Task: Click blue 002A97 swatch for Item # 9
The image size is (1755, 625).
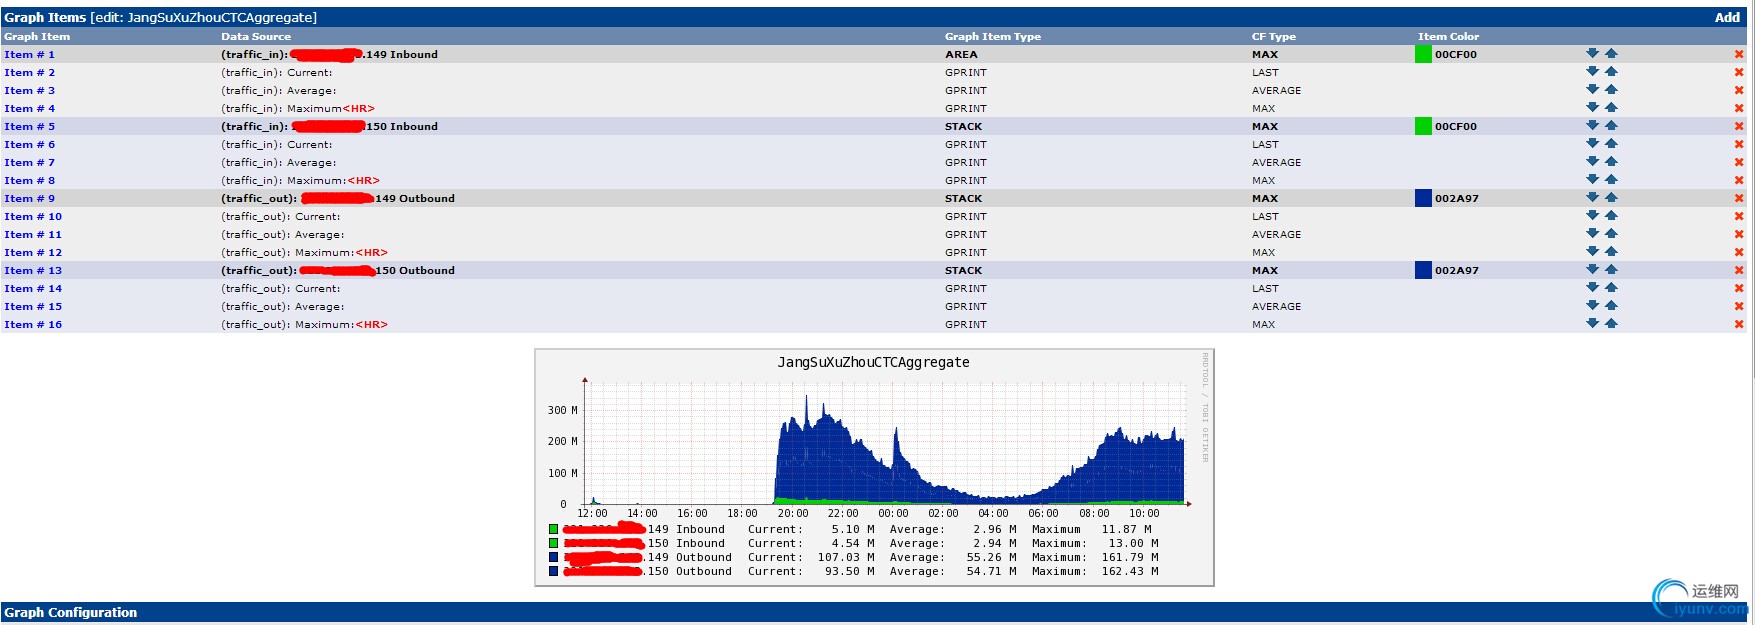Action: [1423, 198]
